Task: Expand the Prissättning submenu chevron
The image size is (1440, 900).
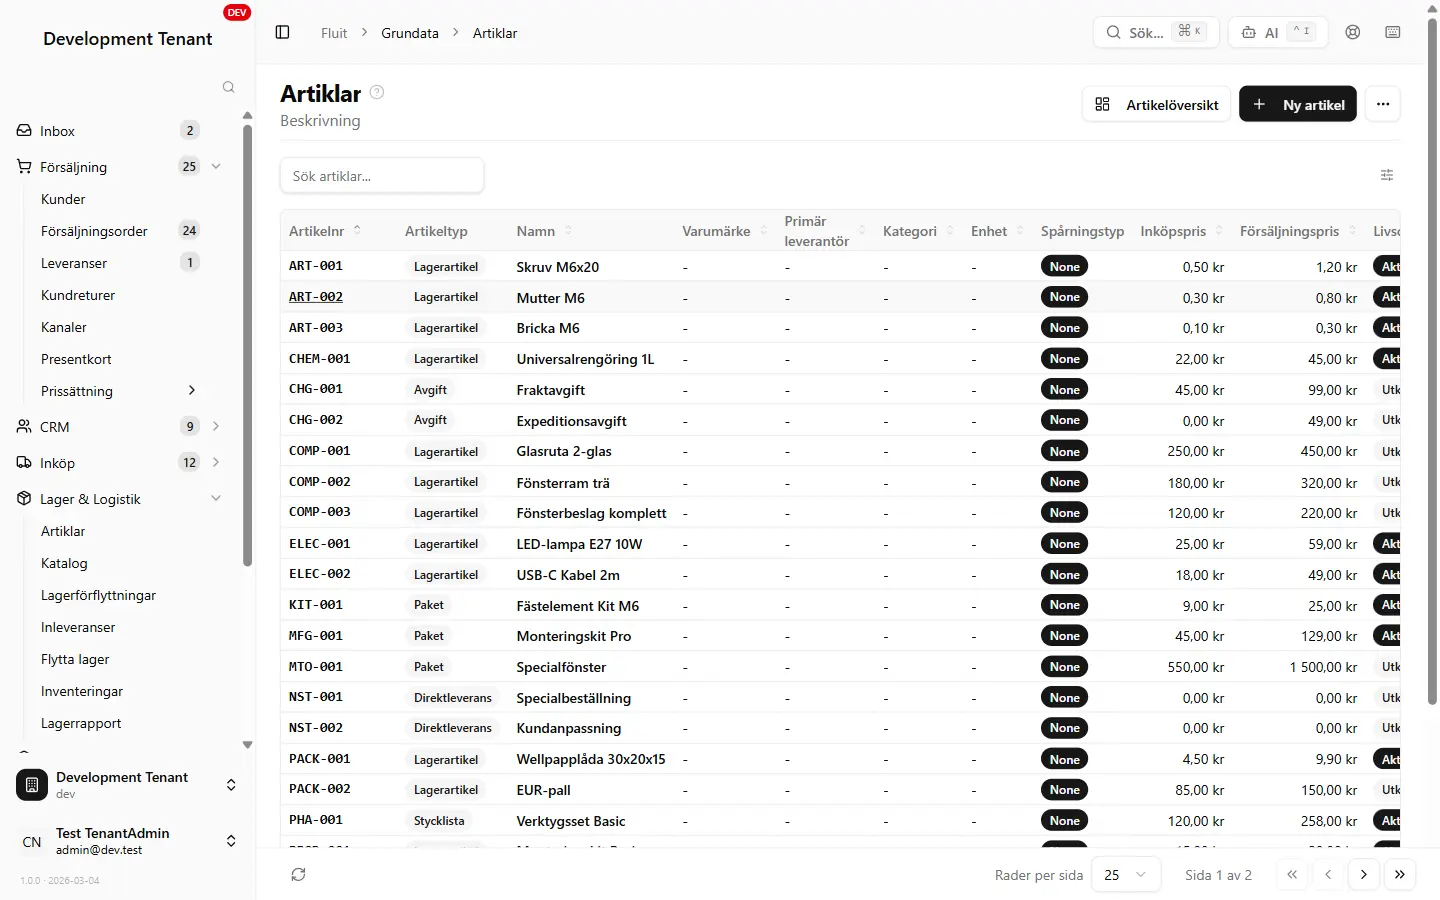Action: coord(192,390)
